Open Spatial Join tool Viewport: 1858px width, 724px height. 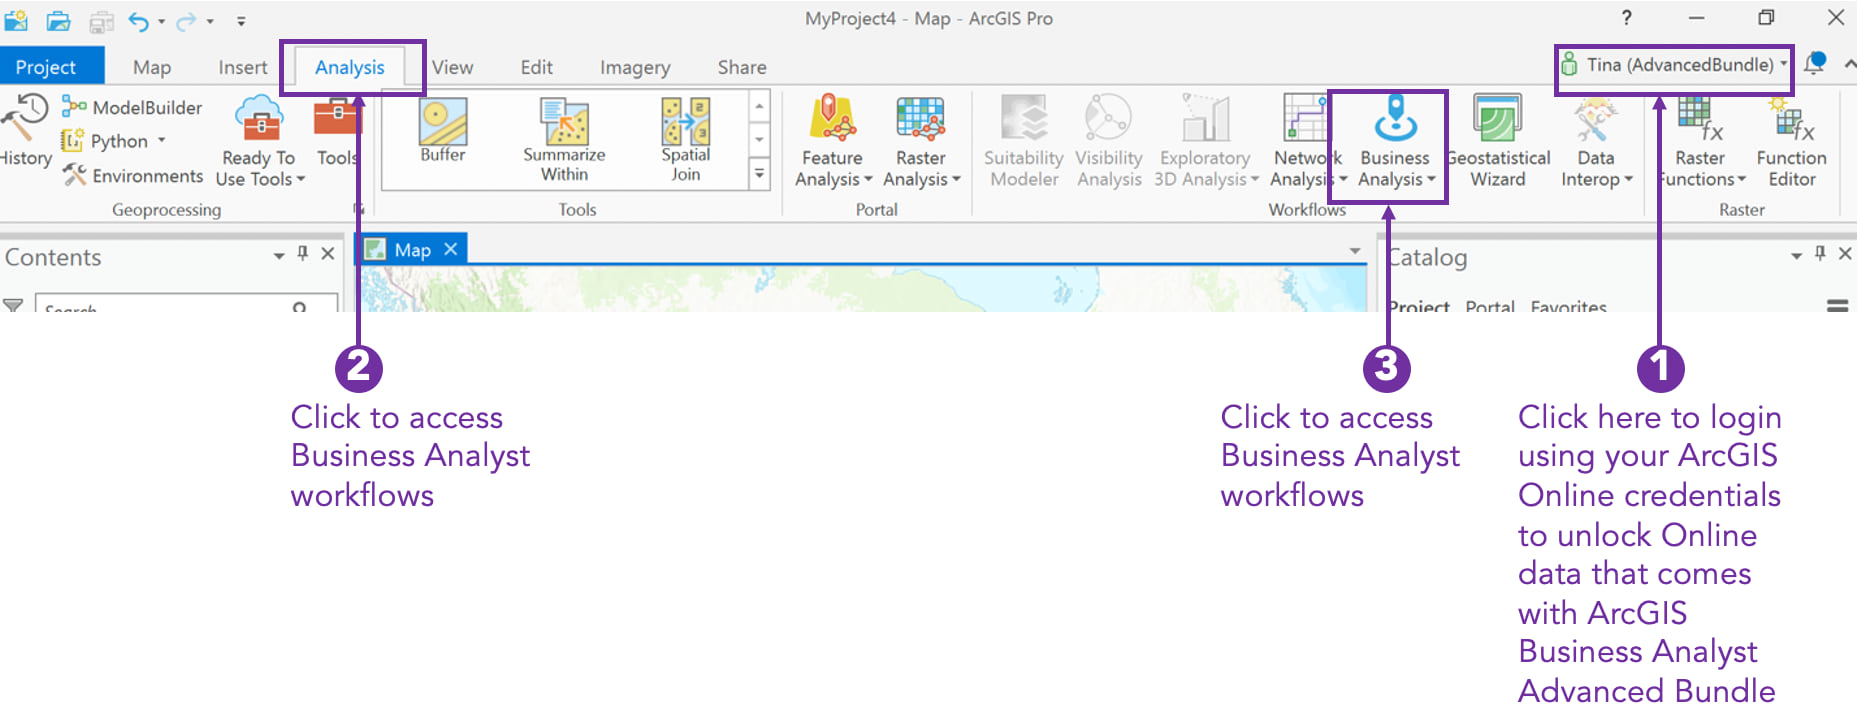(686, 140)
